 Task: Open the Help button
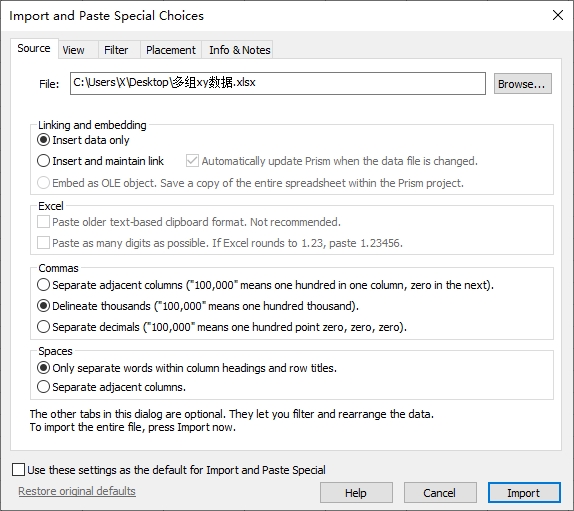(x=356, y=492)
